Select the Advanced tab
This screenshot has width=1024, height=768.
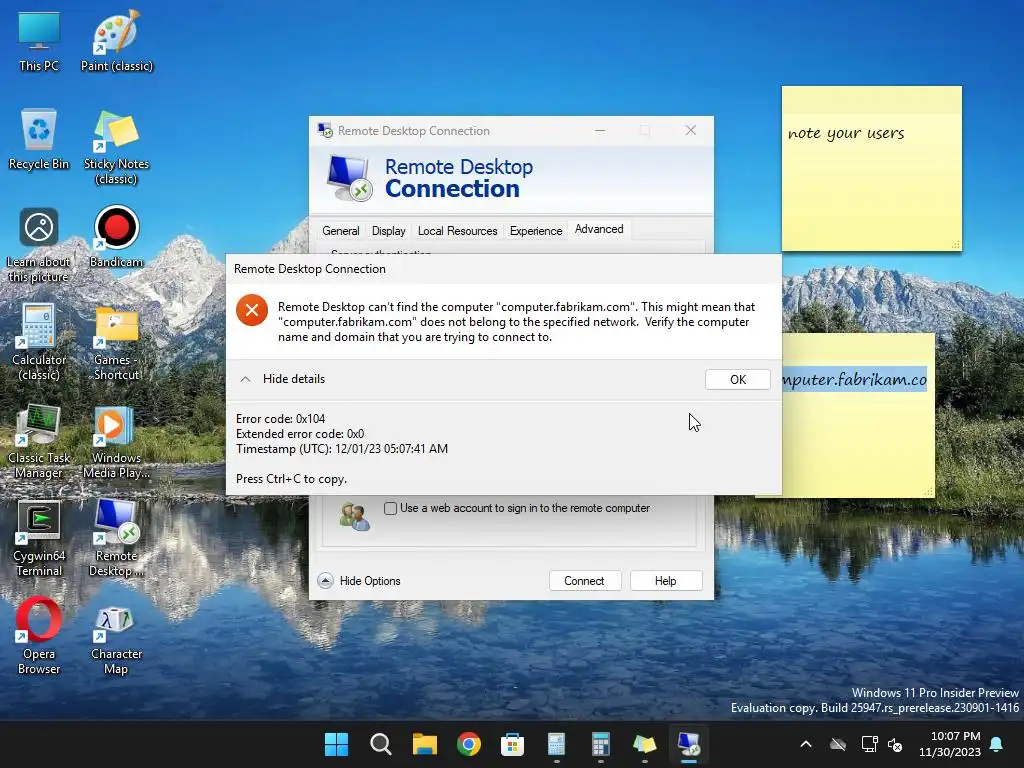(x=599, y=229)
